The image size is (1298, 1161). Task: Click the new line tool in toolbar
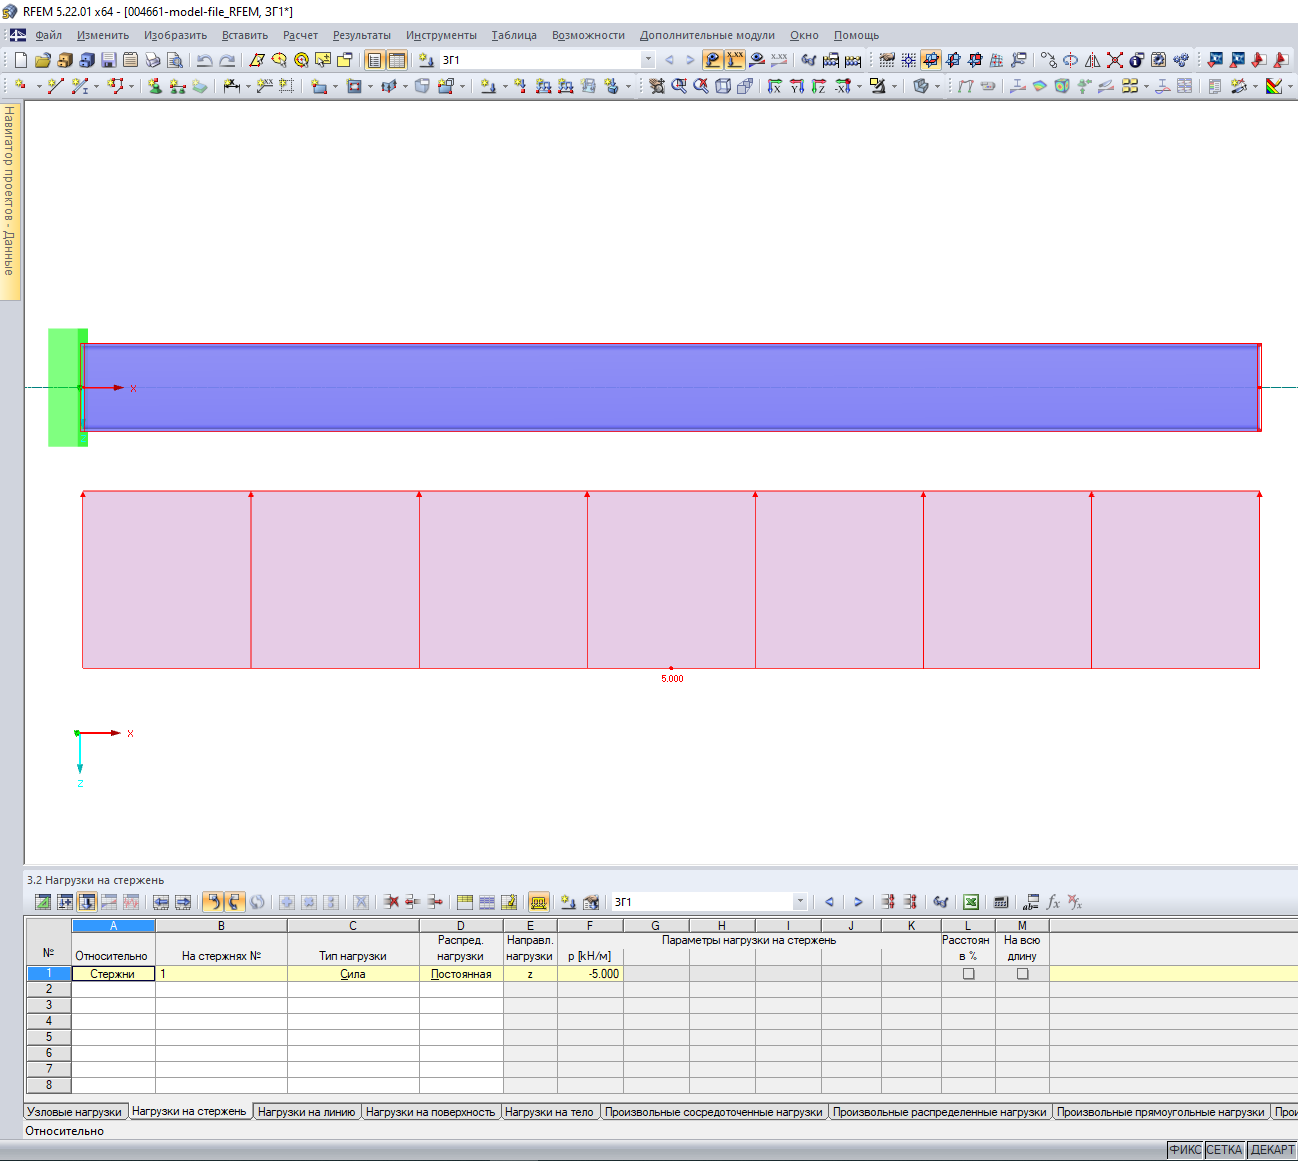click(x=55, y=86)
